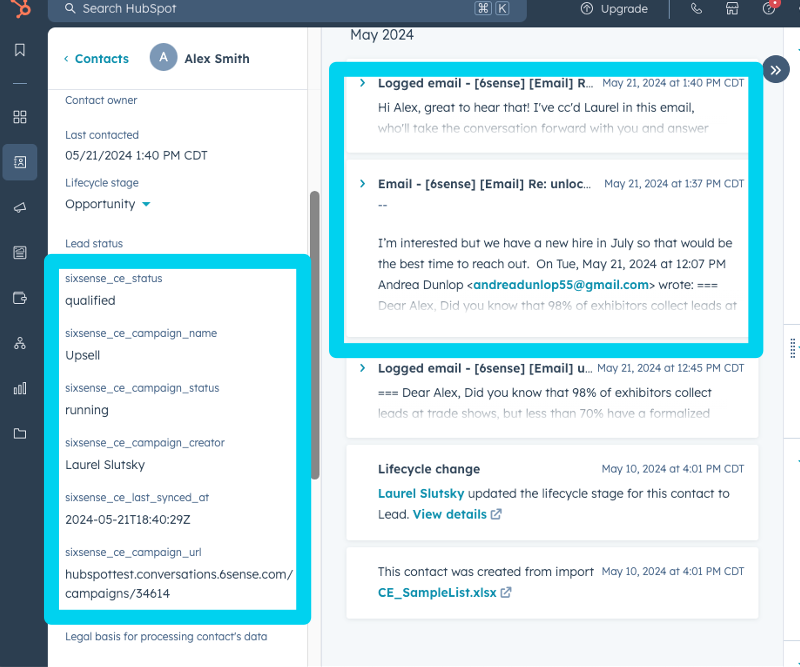Open the Content sidebar icon
Image resolution: width=800 pixels, height=667 pixels.
[x=20, y=253]
